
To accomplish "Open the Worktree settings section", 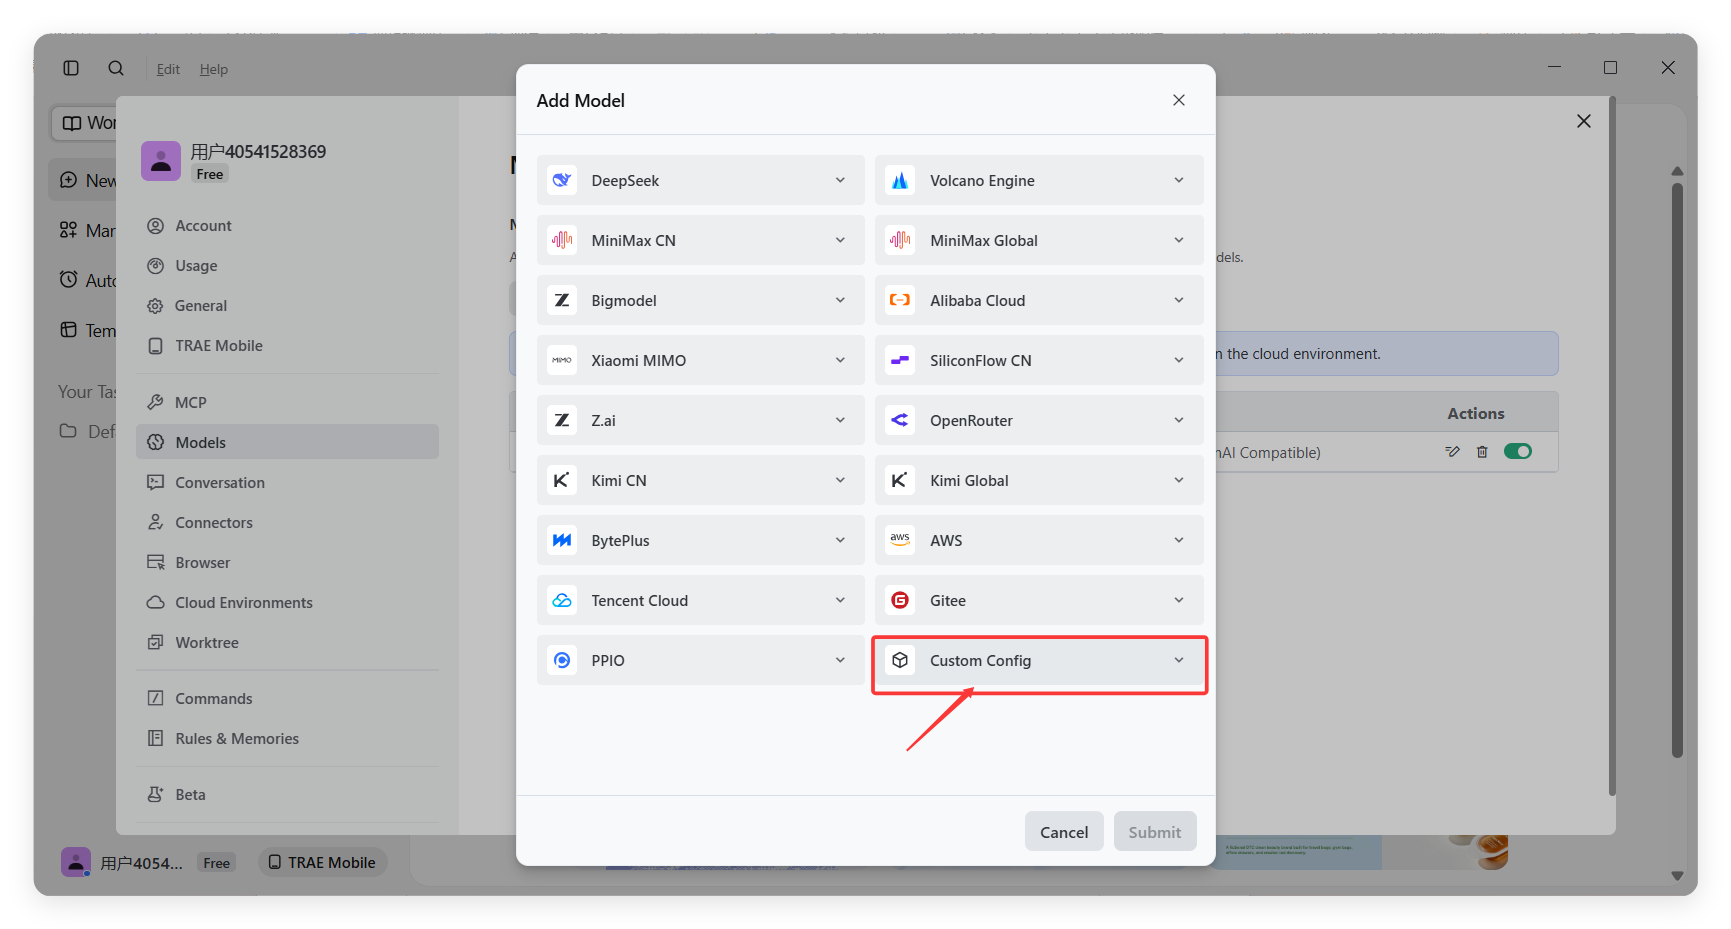I will pyautogui.click(x=288, y=642).
